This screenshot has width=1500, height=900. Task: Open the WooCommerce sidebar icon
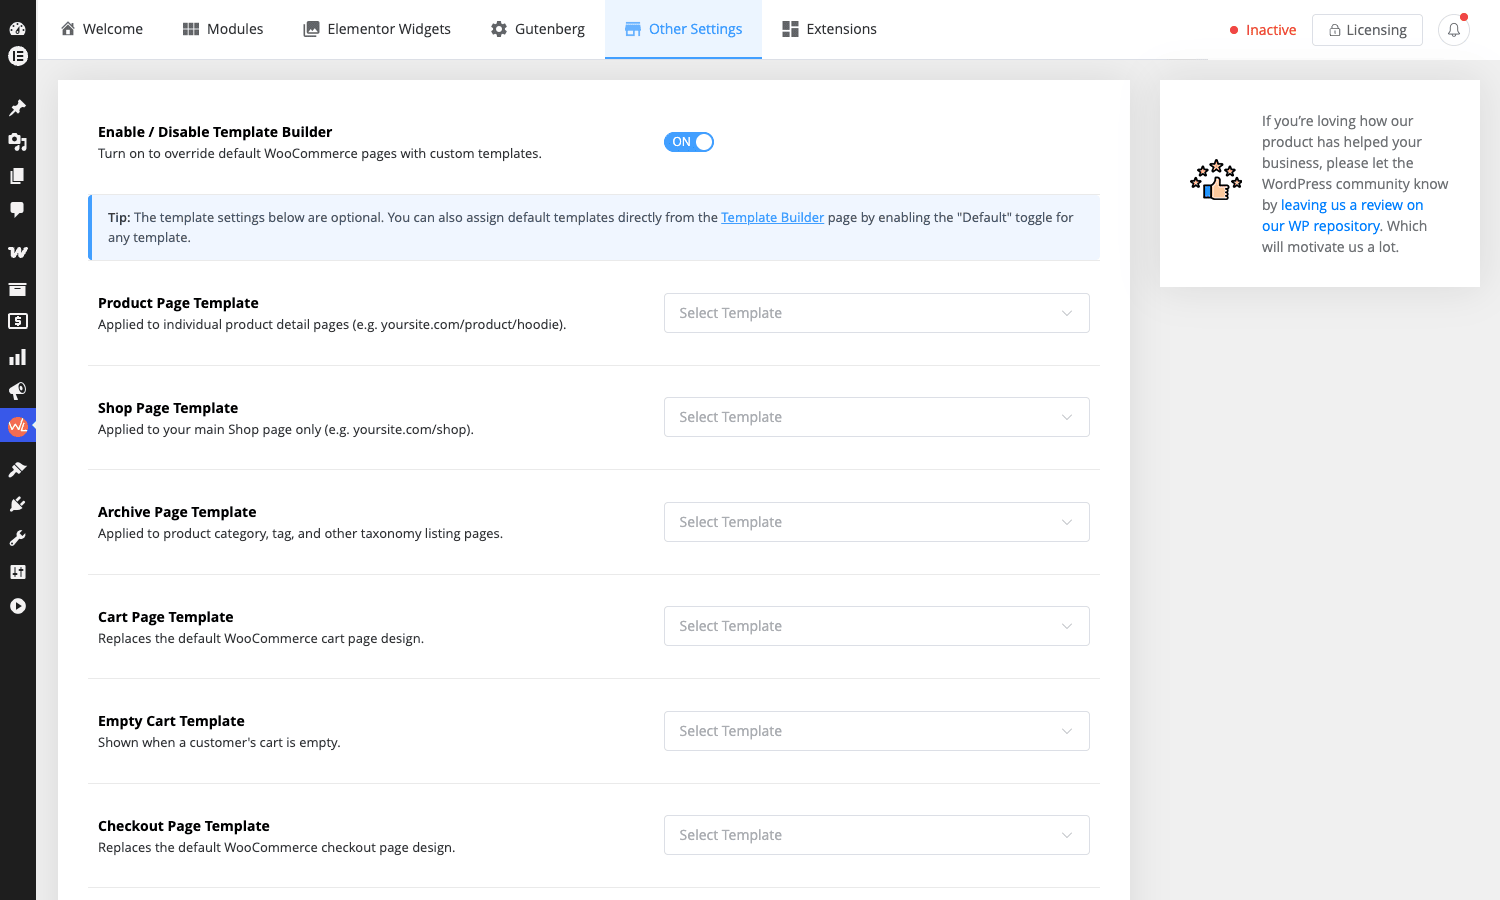tap(17, 252)
